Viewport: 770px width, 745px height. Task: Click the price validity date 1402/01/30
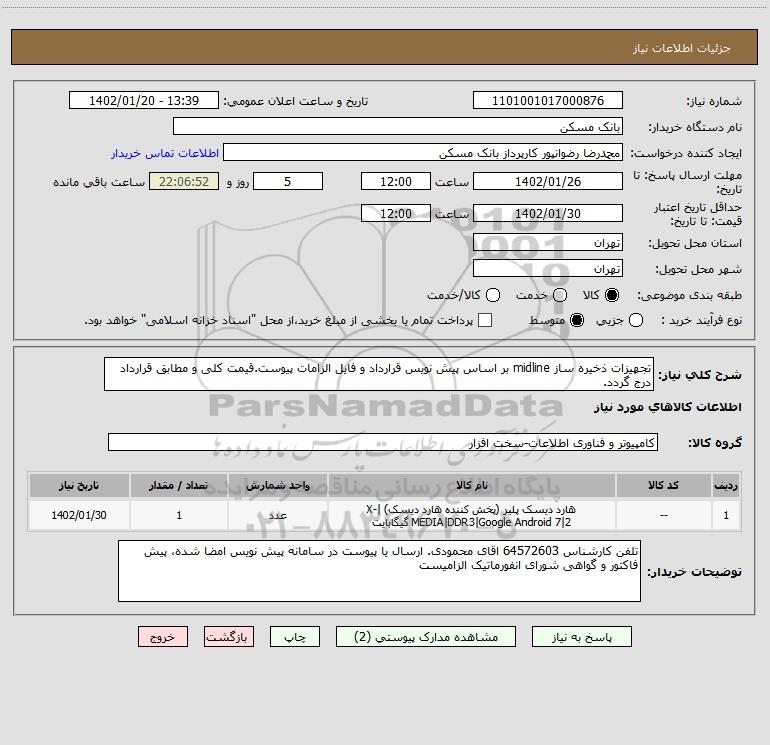(x=548, y=213)
